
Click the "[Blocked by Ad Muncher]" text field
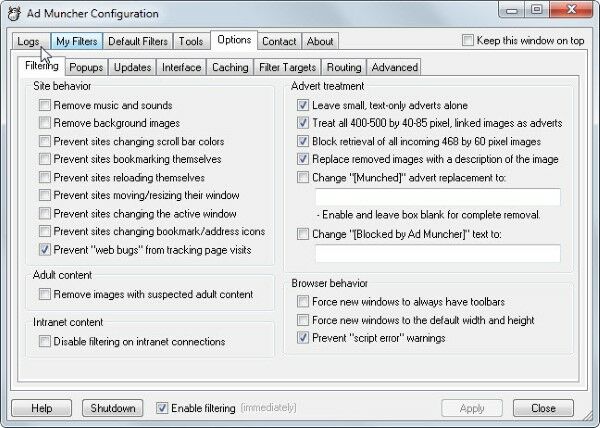coord(438,253)
